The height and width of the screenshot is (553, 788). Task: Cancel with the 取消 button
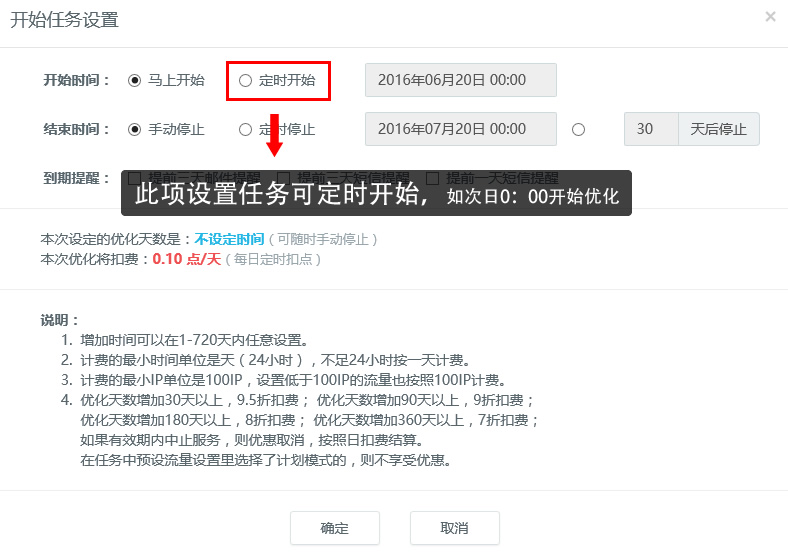(x=455, y=528)
